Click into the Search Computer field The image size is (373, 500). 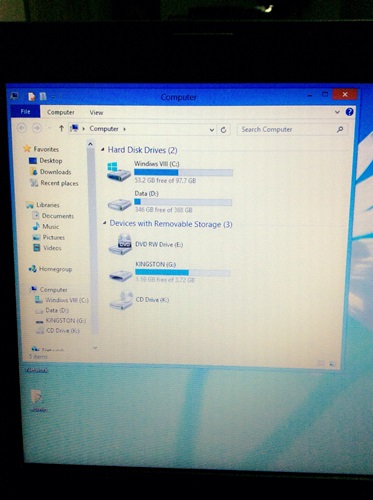pyautogui.click(x=287, y=129)
